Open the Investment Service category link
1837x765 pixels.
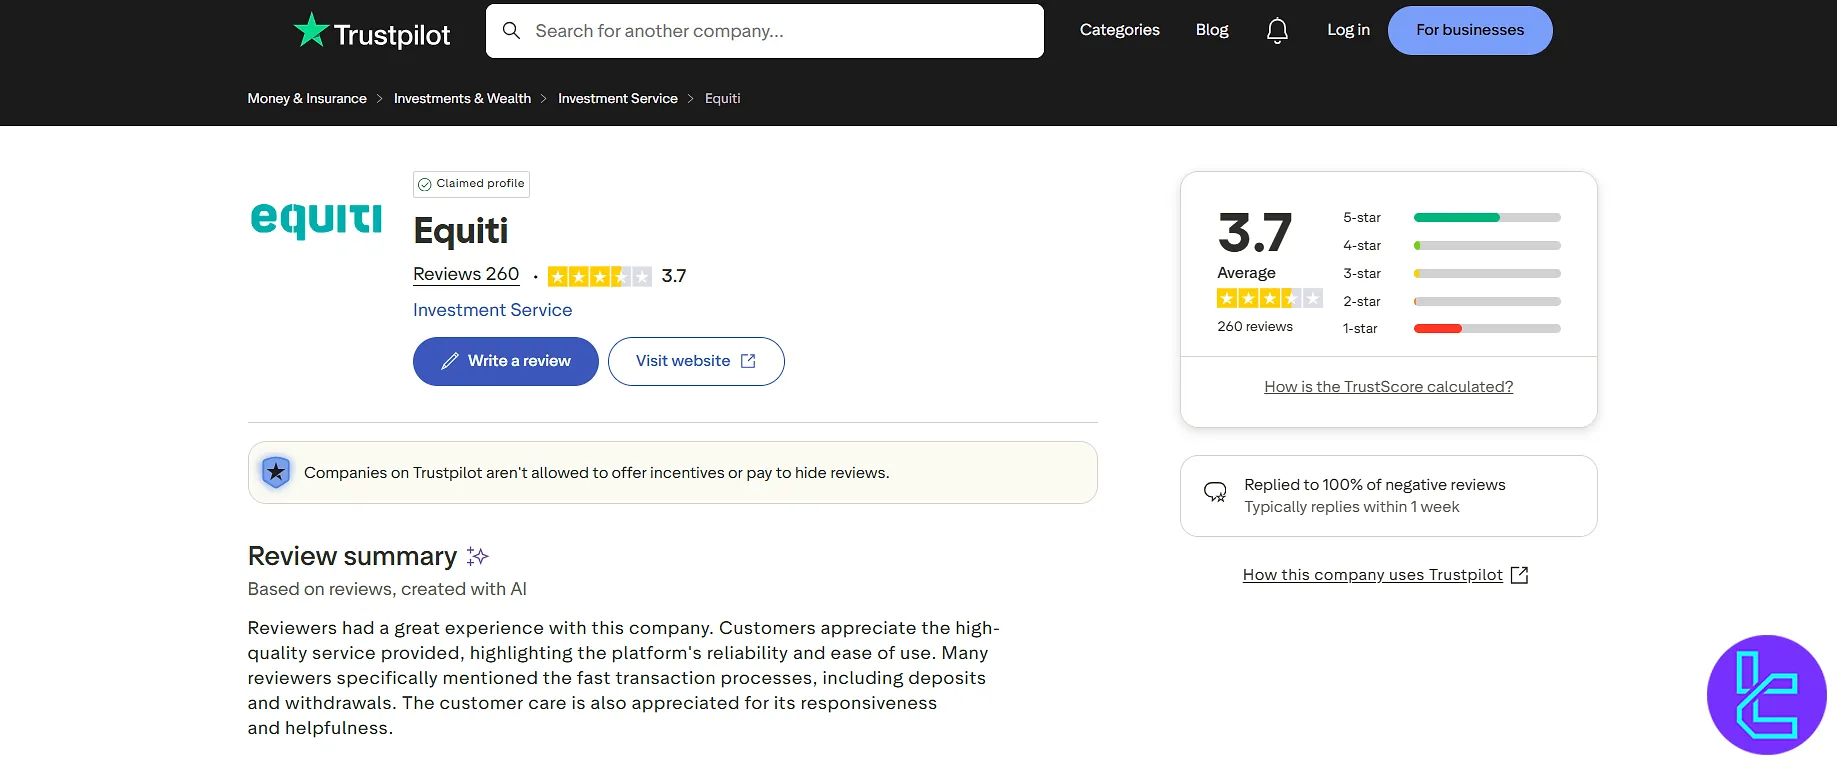click(x=492, y=310)
